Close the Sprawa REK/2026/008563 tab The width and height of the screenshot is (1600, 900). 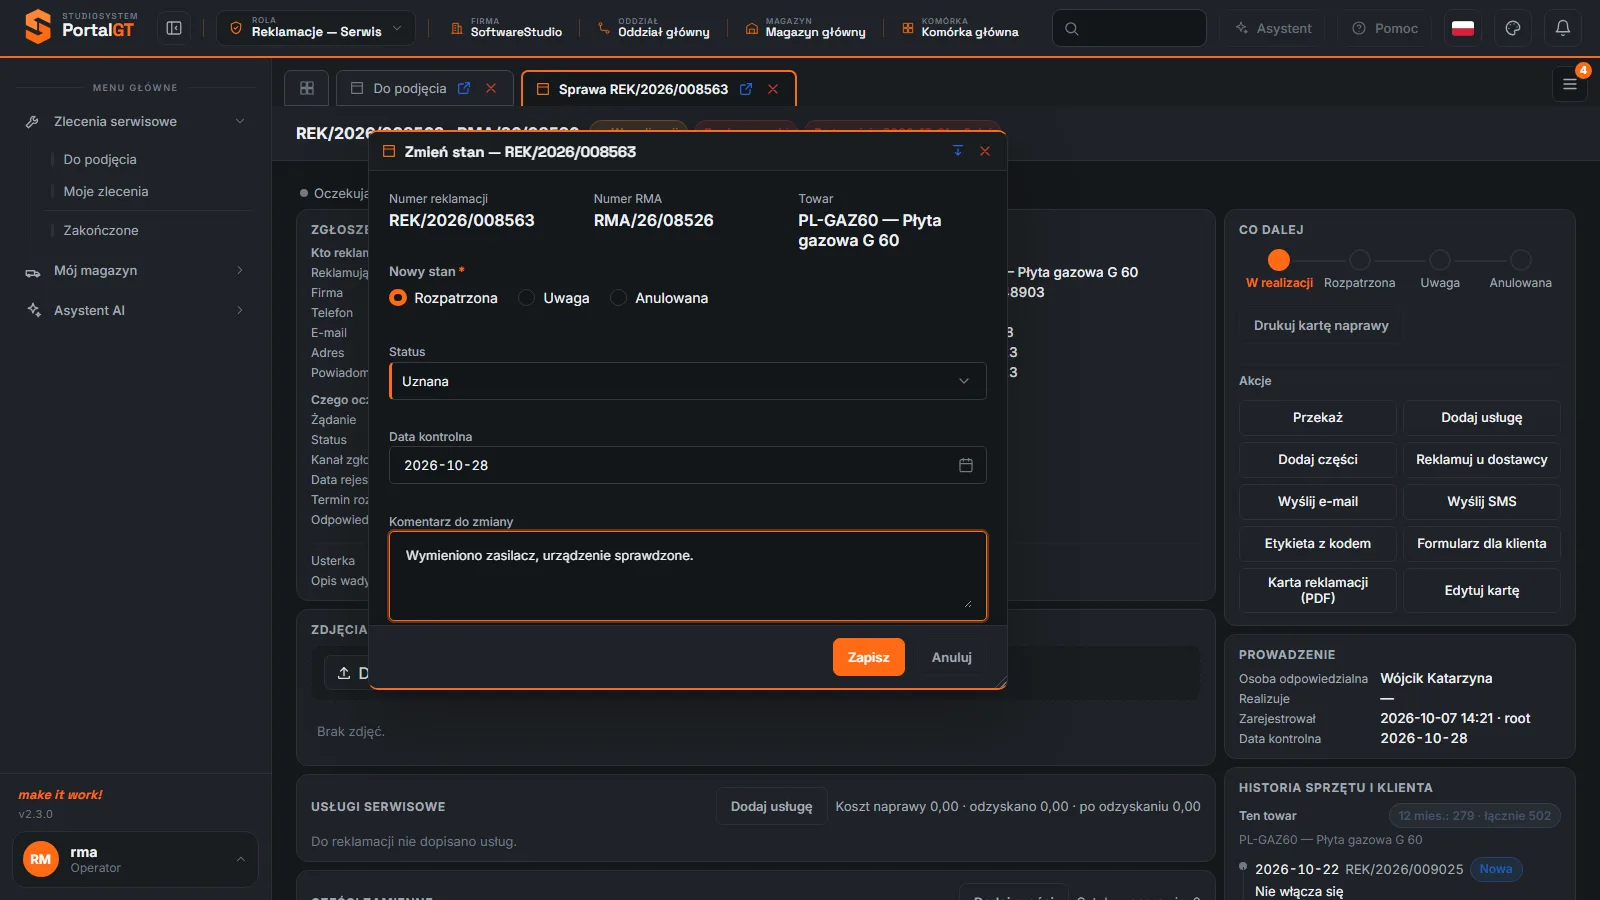coord(773,89)
